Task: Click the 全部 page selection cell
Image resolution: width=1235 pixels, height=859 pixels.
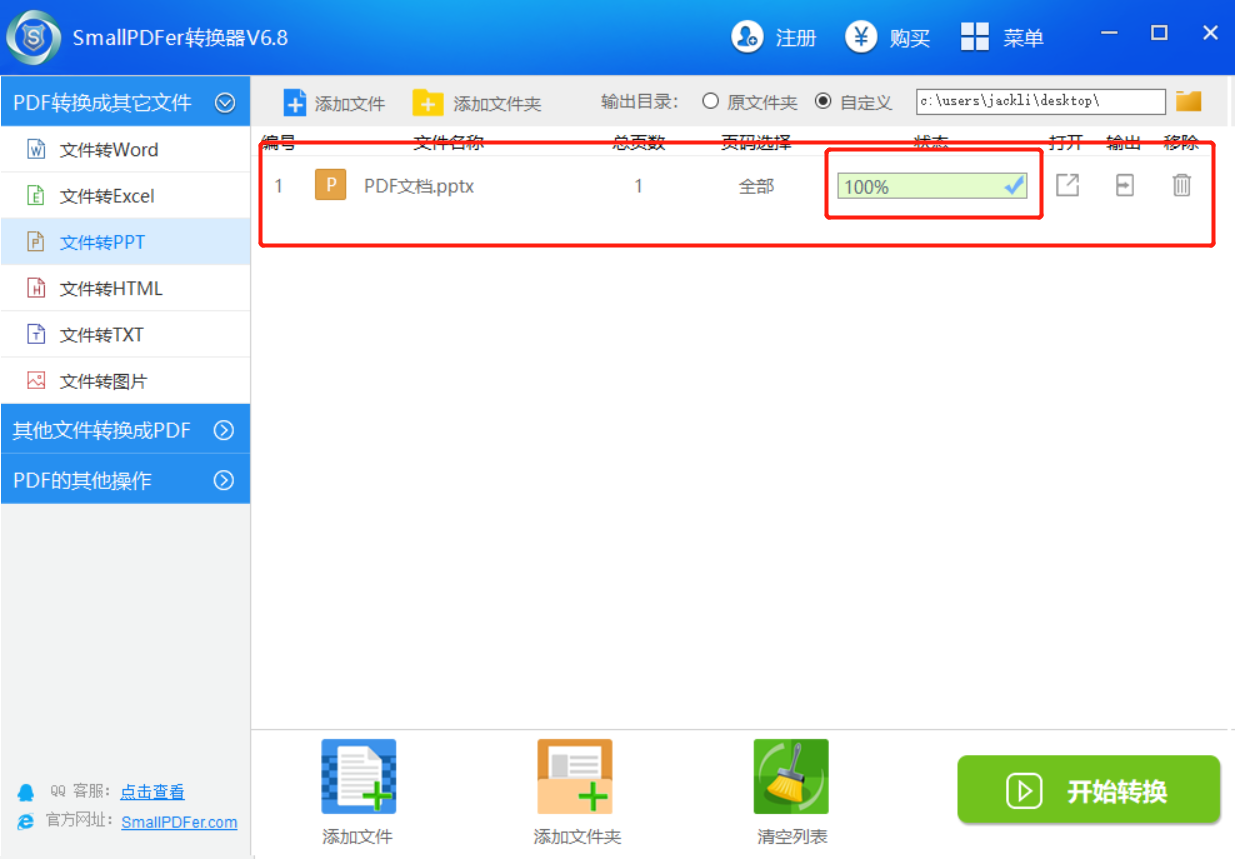Action: [756, 186]
